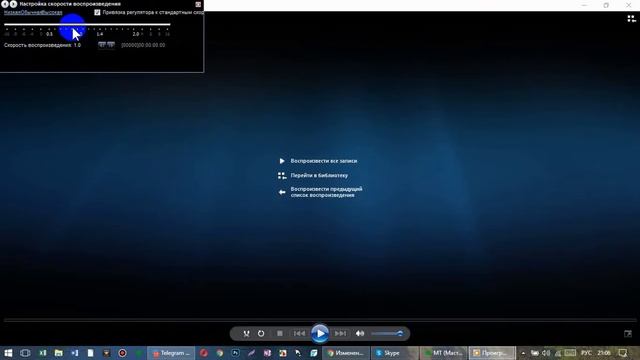
Task: Adjust the player volume slider
Action: point(387,333)
